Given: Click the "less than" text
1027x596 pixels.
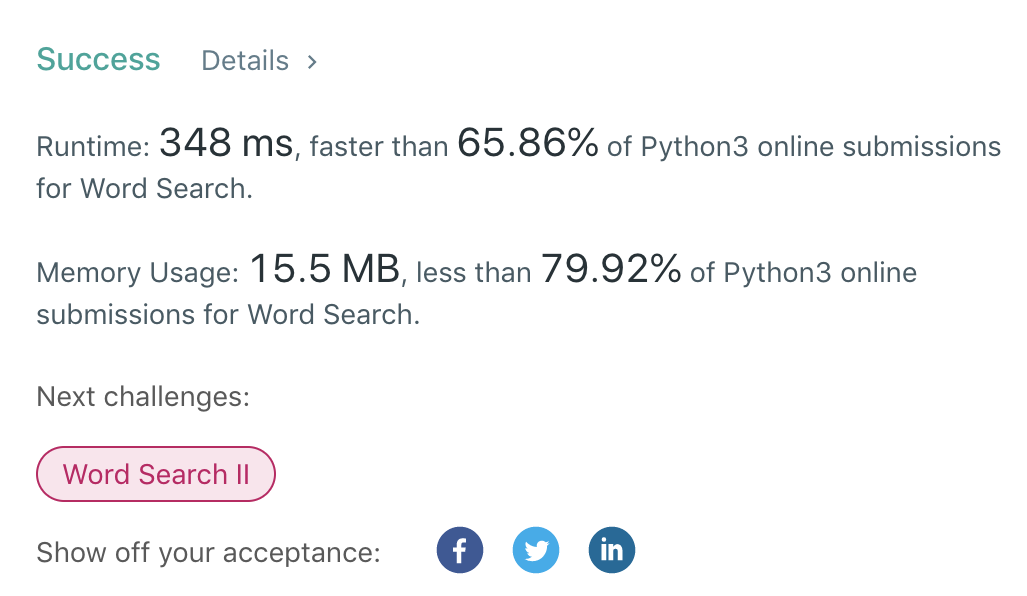Looking at the screenshot, I should [x=473, y=272].
